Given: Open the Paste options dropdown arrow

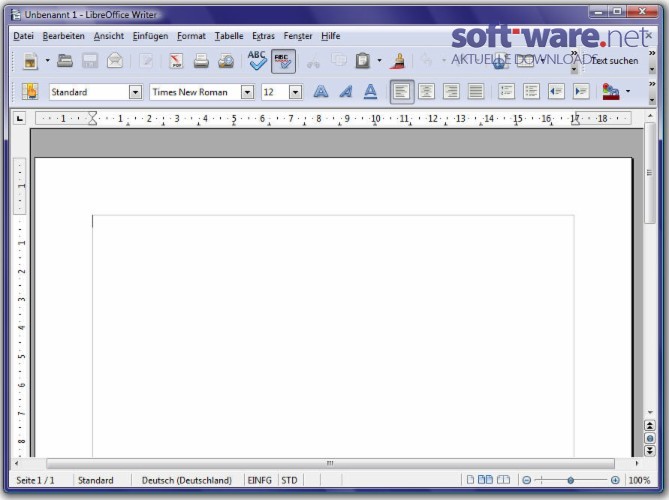Looking at the screenshot, I should [x=379, y=61].
